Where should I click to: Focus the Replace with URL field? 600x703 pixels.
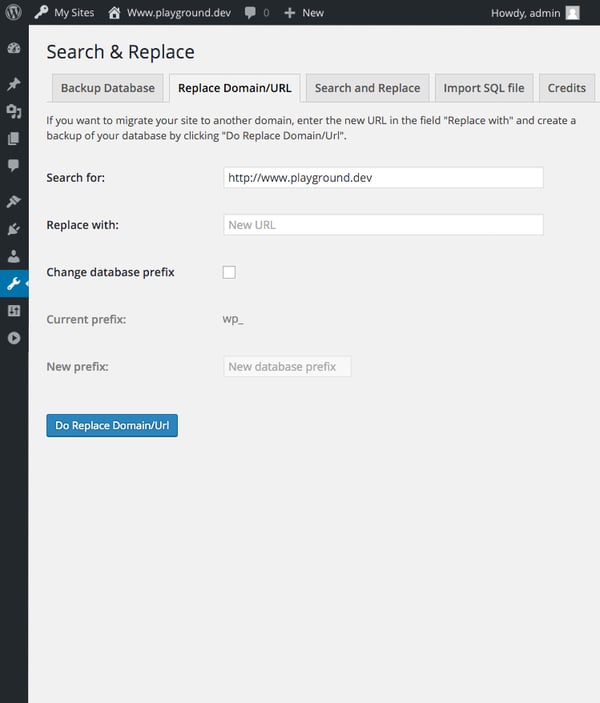pyautogui.click(x=383, y=225)
